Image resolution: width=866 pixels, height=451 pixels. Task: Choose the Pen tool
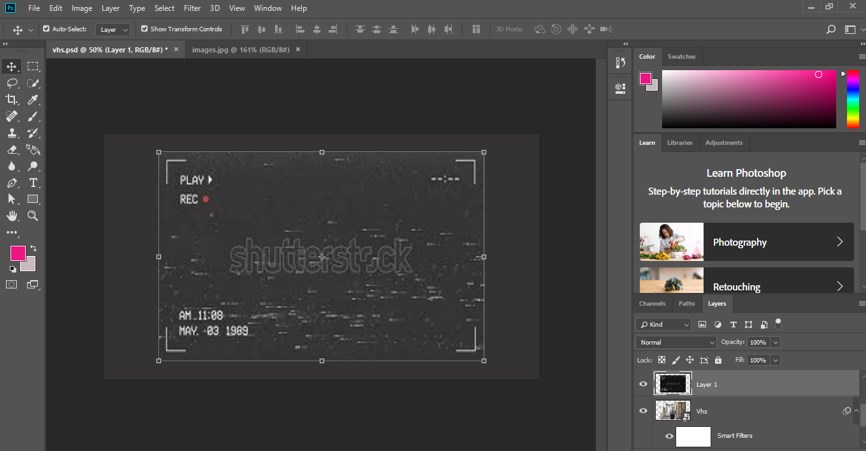[x=12, y=183]
